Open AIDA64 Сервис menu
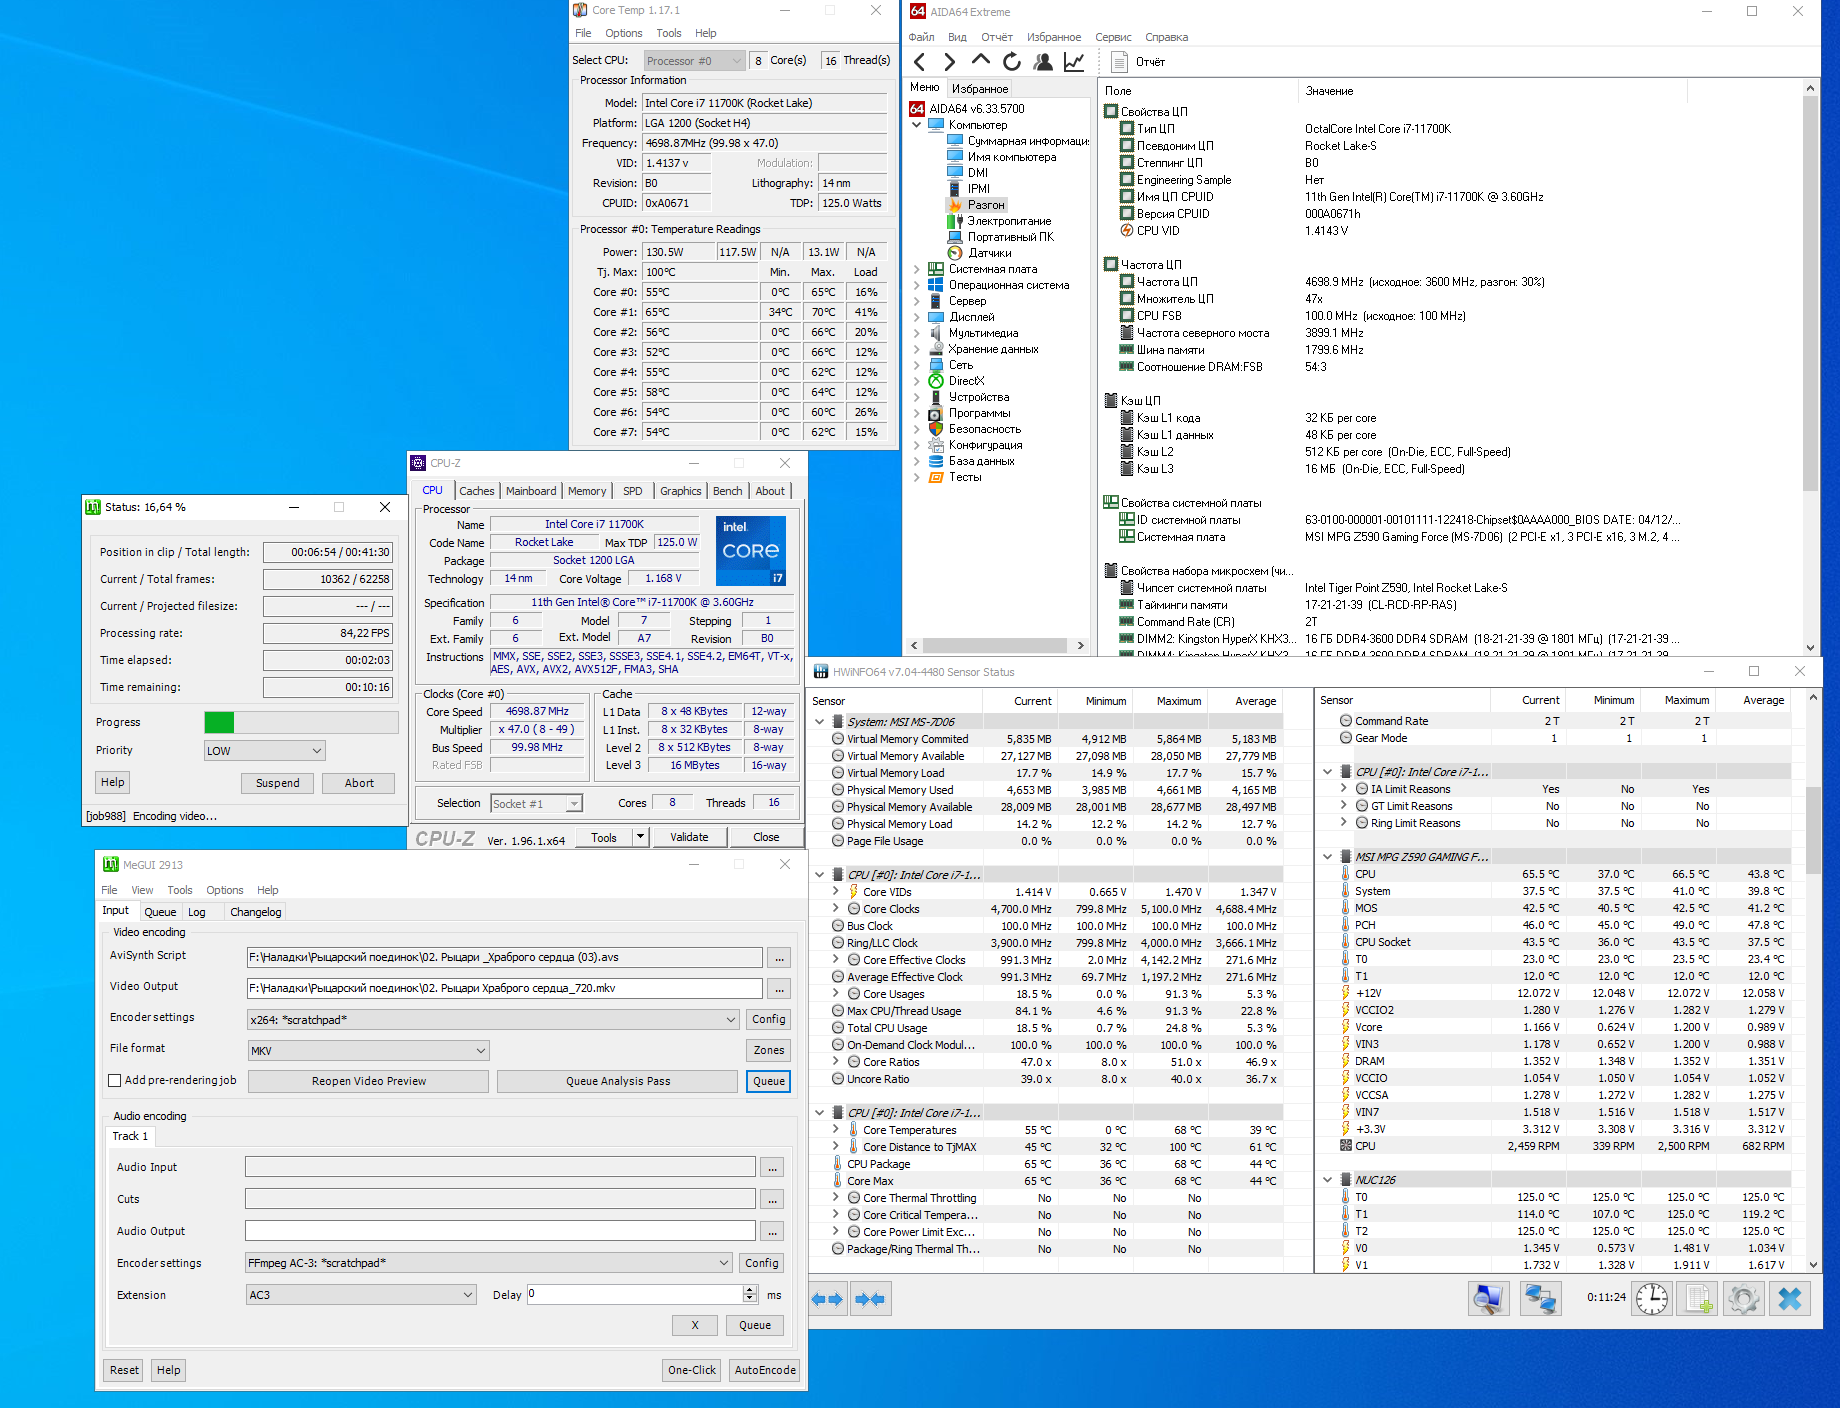The image size is (1840, 1408). point(1113,37)
